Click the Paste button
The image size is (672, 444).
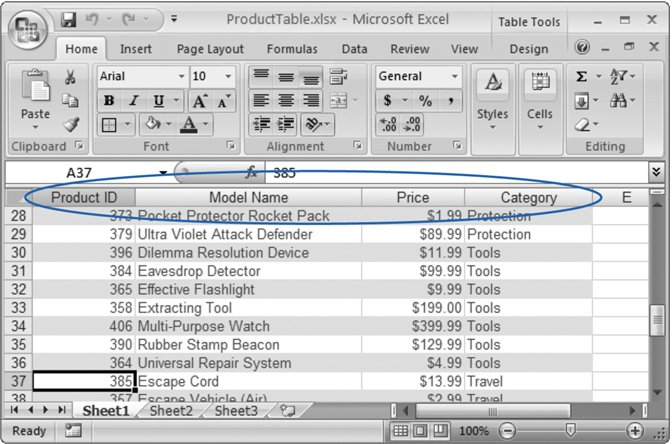pos(35,114)
